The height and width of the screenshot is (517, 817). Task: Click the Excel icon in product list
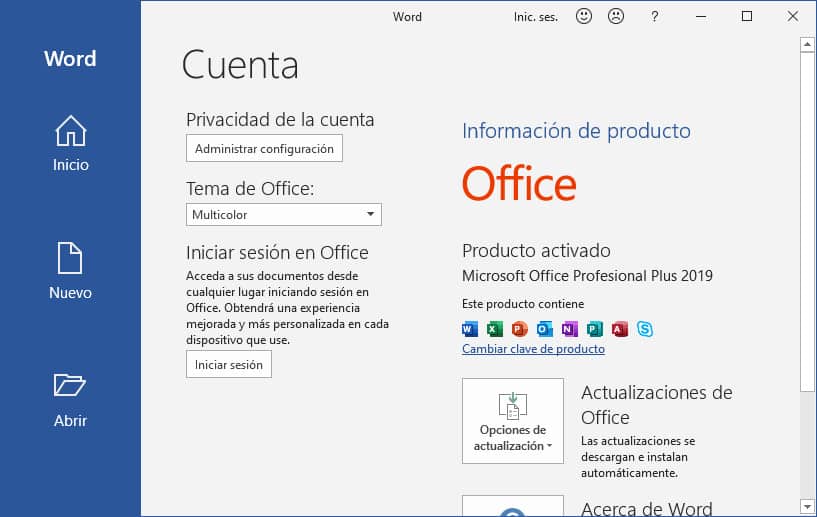(x=495, y=328)
